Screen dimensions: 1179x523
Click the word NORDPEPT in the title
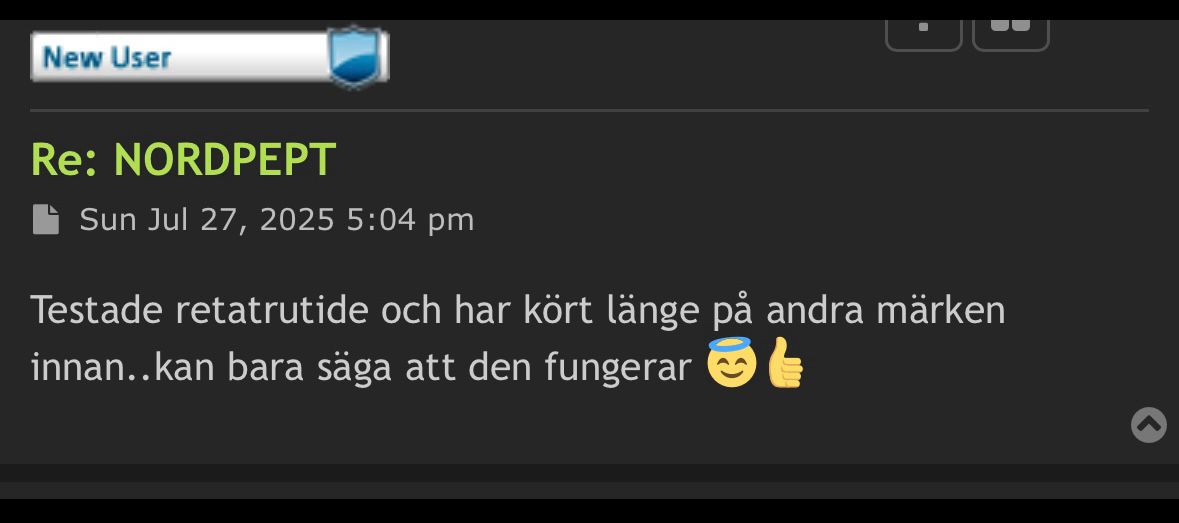[225, 159]
